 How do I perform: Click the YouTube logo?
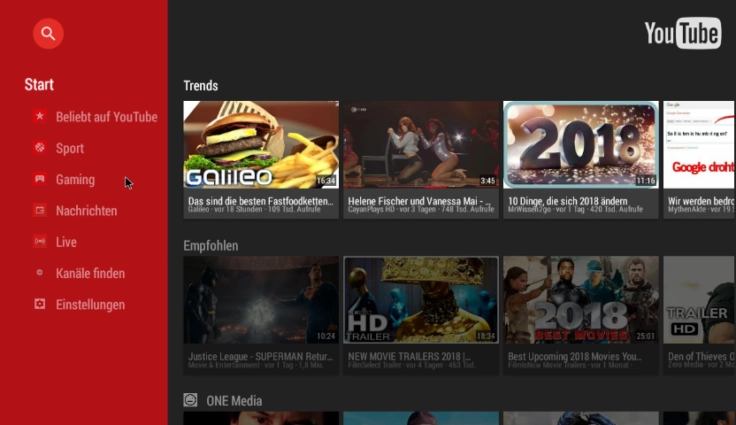coord(683,33)
